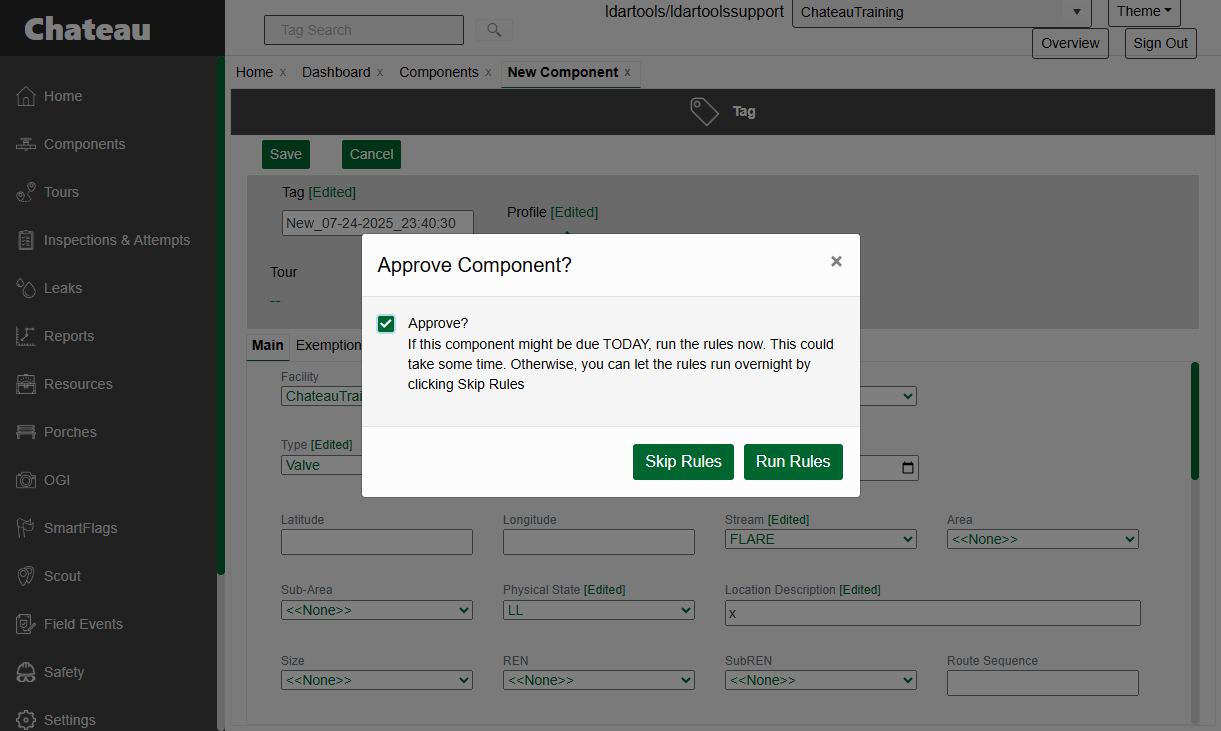
Task: Click the Latitude input field
Action: [377, 542]
